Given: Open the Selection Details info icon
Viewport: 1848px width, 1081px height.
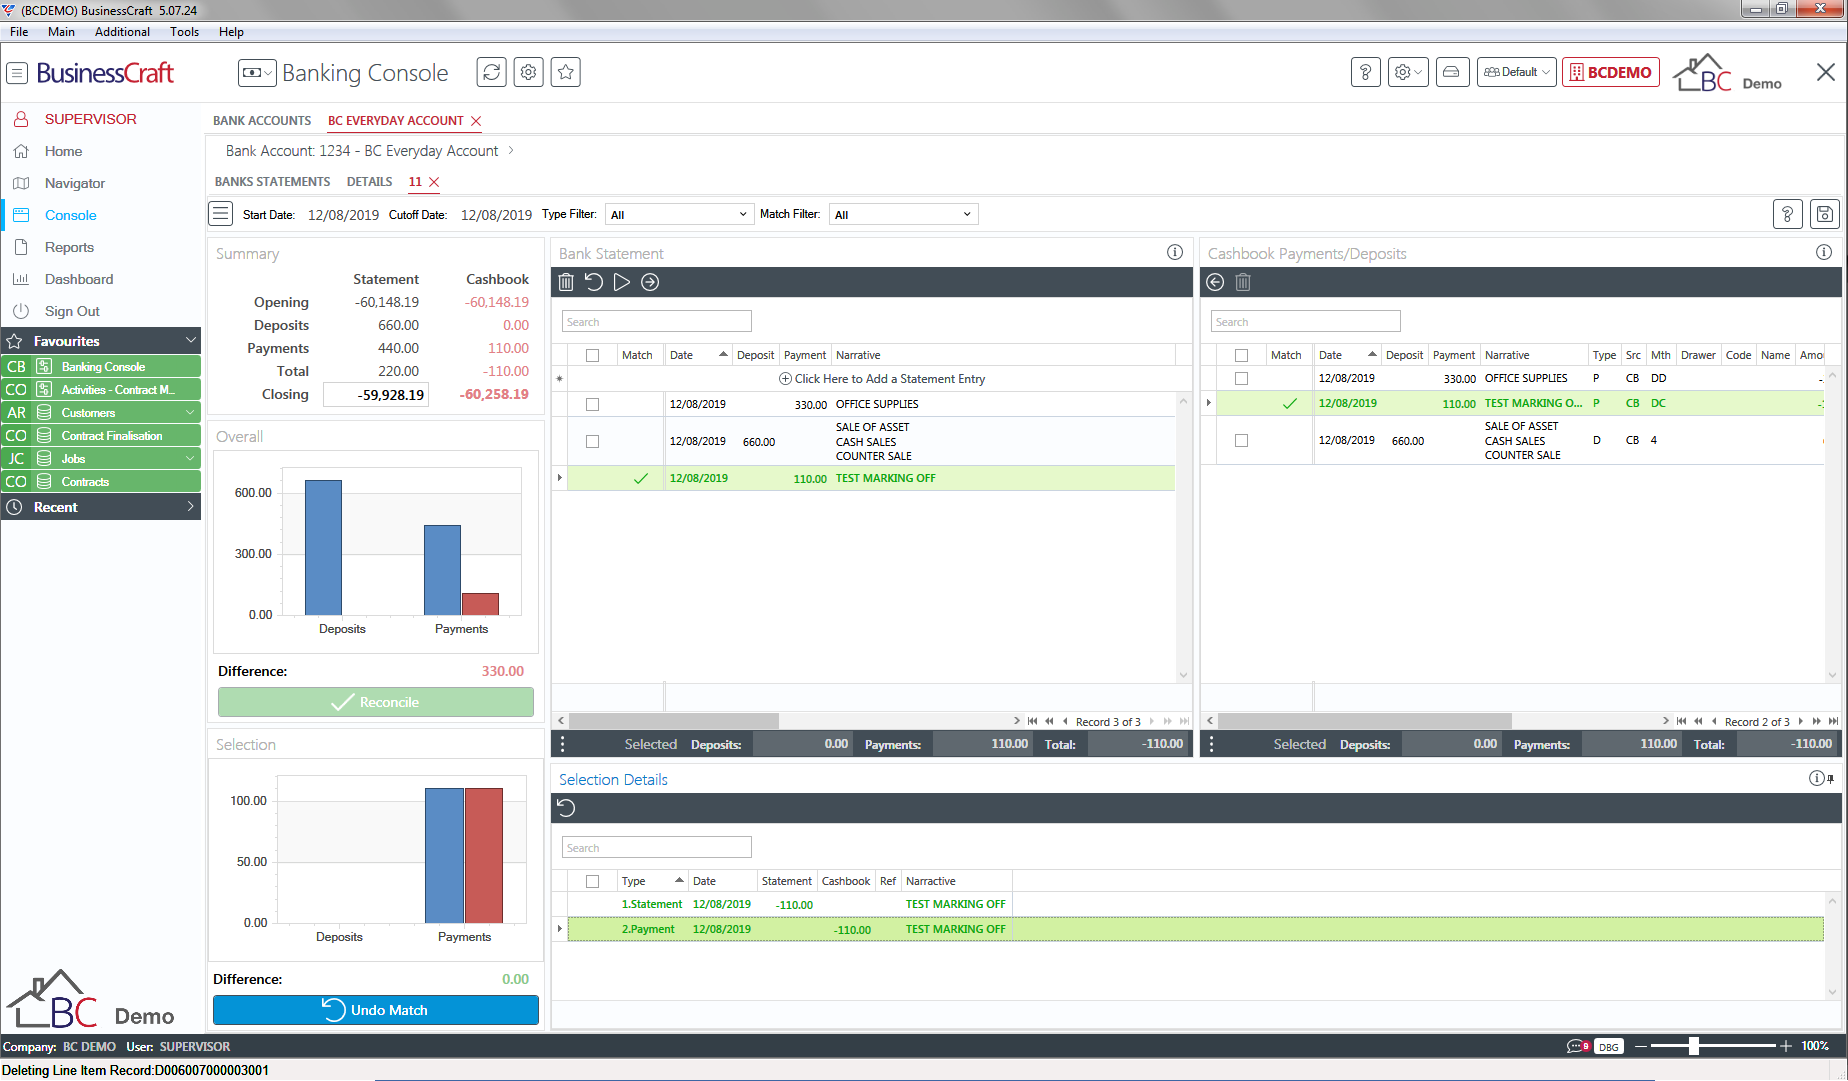Looking at the screenshot, I should coord(1817,779).
